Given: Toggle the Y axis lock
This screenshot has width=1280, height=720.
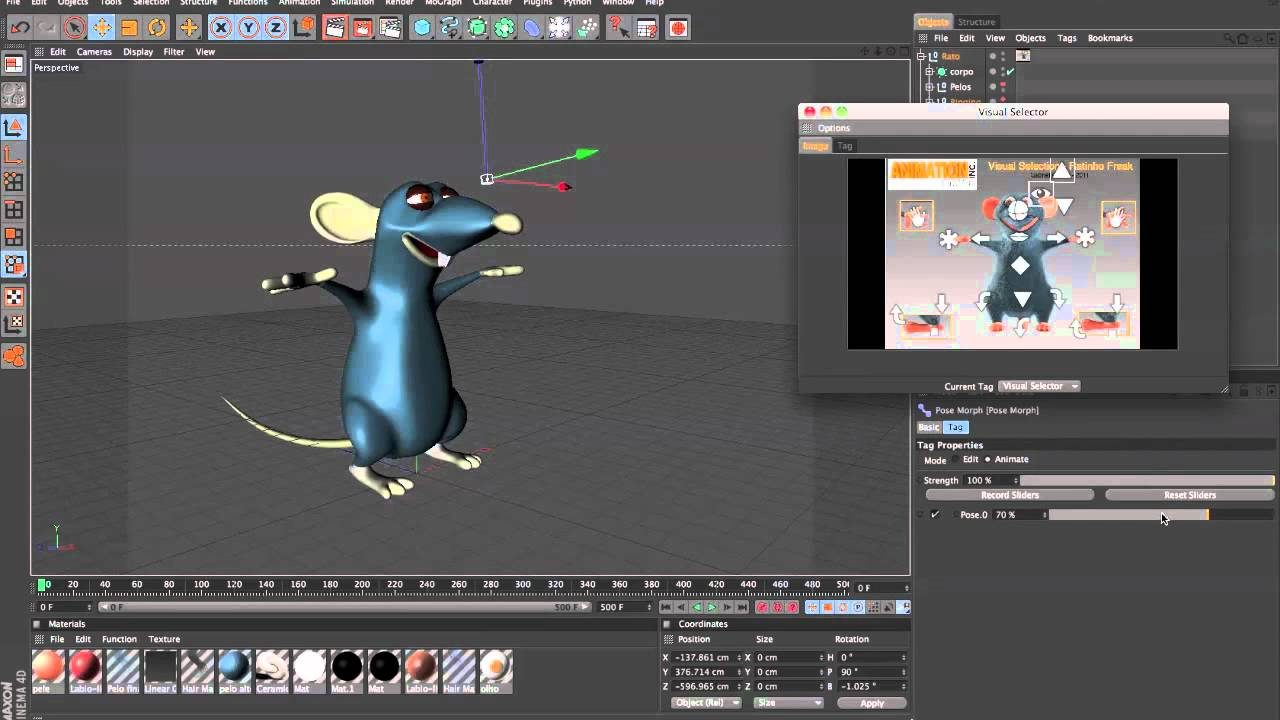Looking at the screenshot, I should (x=248, y=28).
